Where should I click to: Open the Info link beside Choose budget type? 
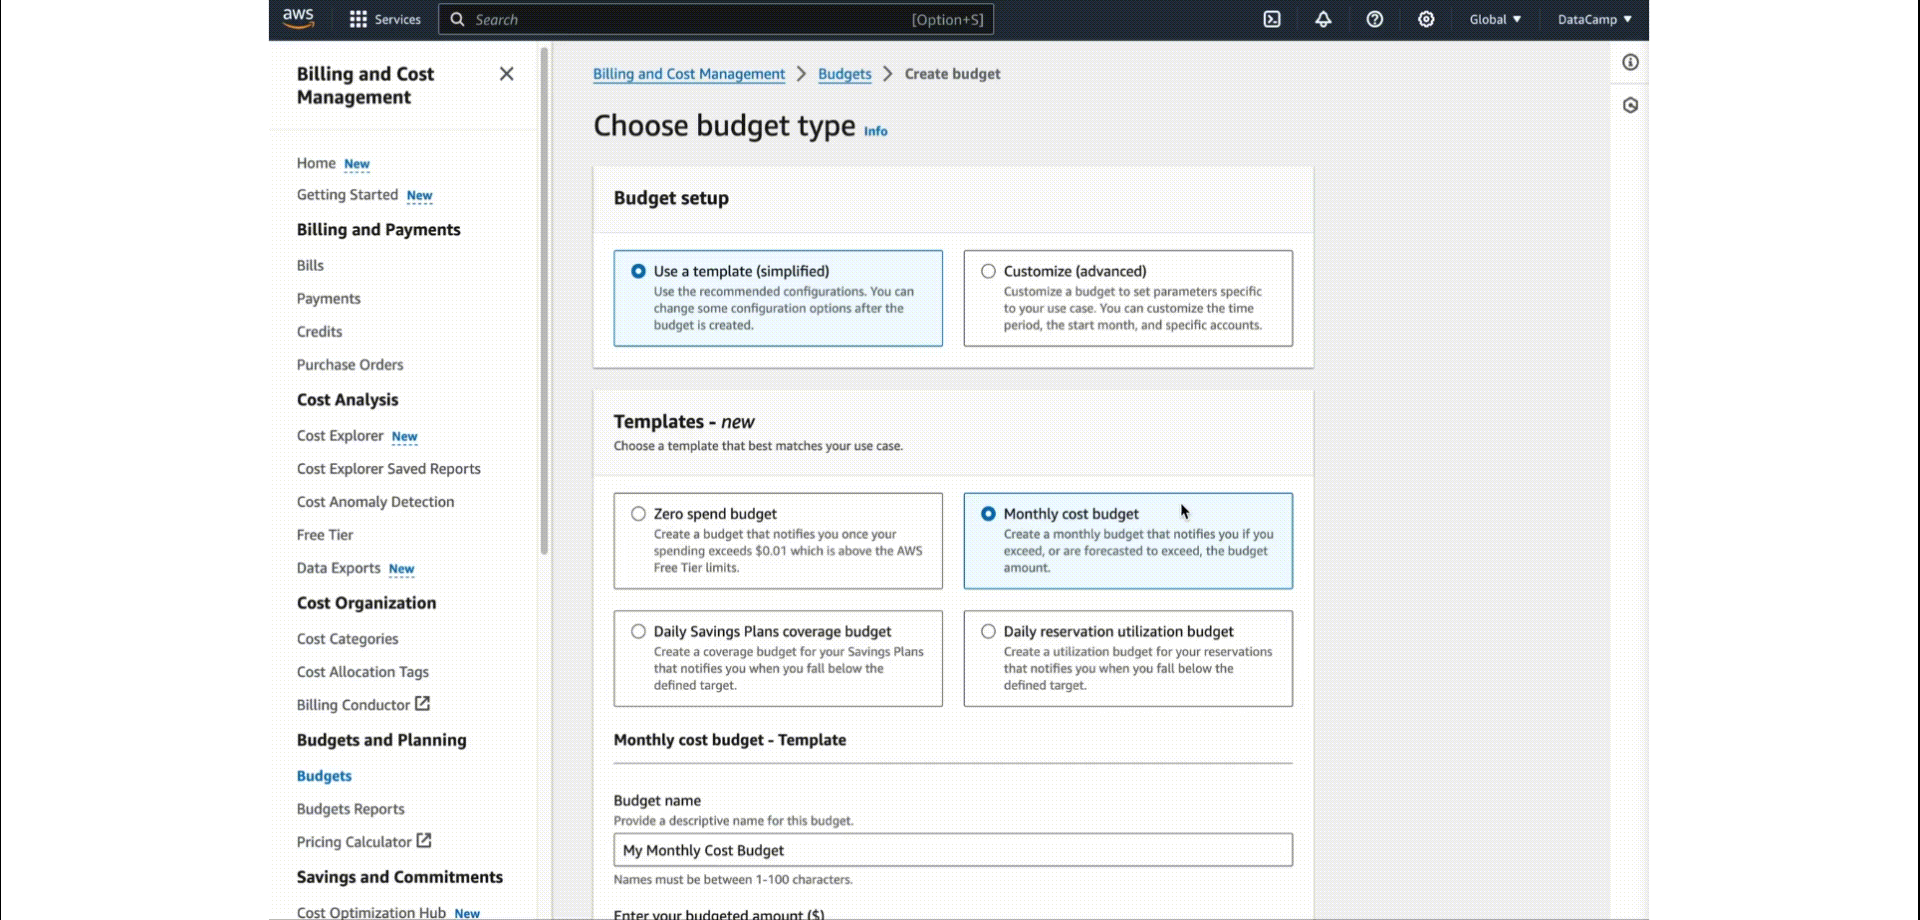875,131
